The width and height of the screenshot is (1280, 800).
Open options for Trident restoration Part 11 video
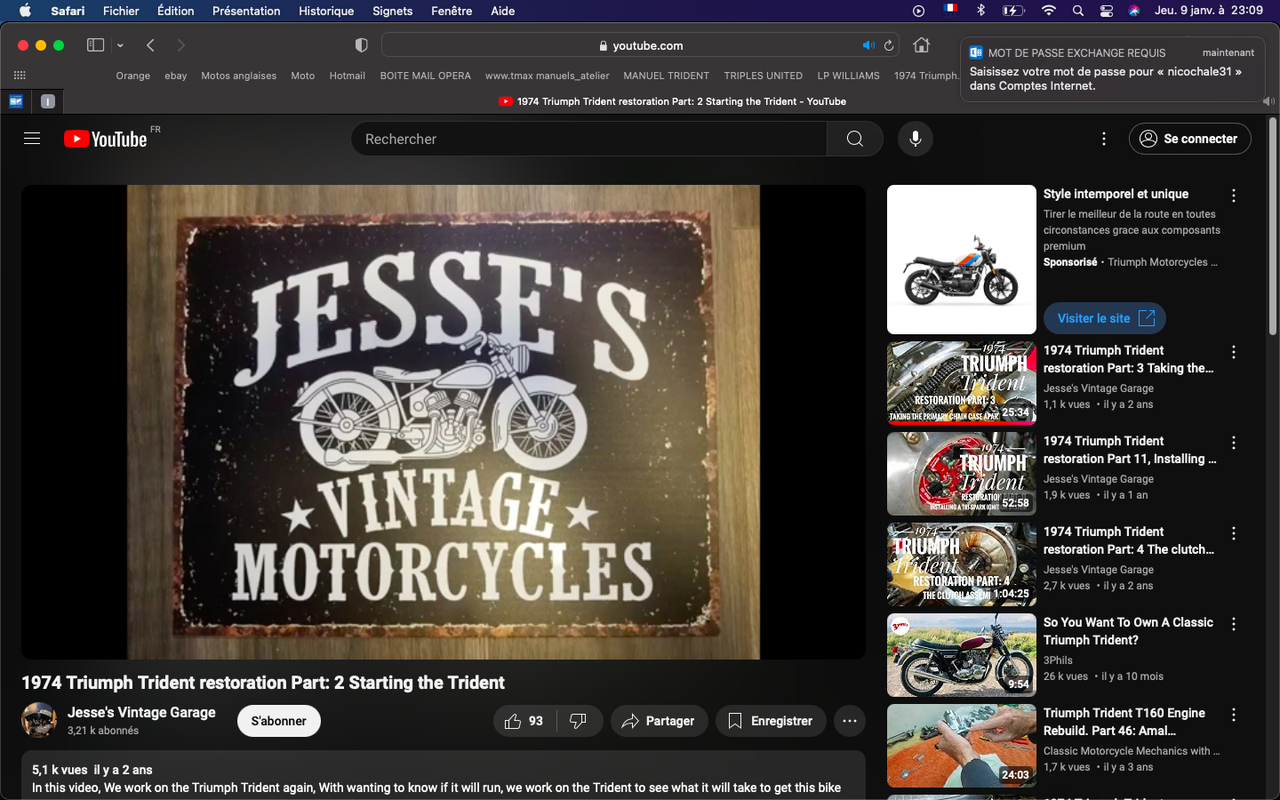1234,443
